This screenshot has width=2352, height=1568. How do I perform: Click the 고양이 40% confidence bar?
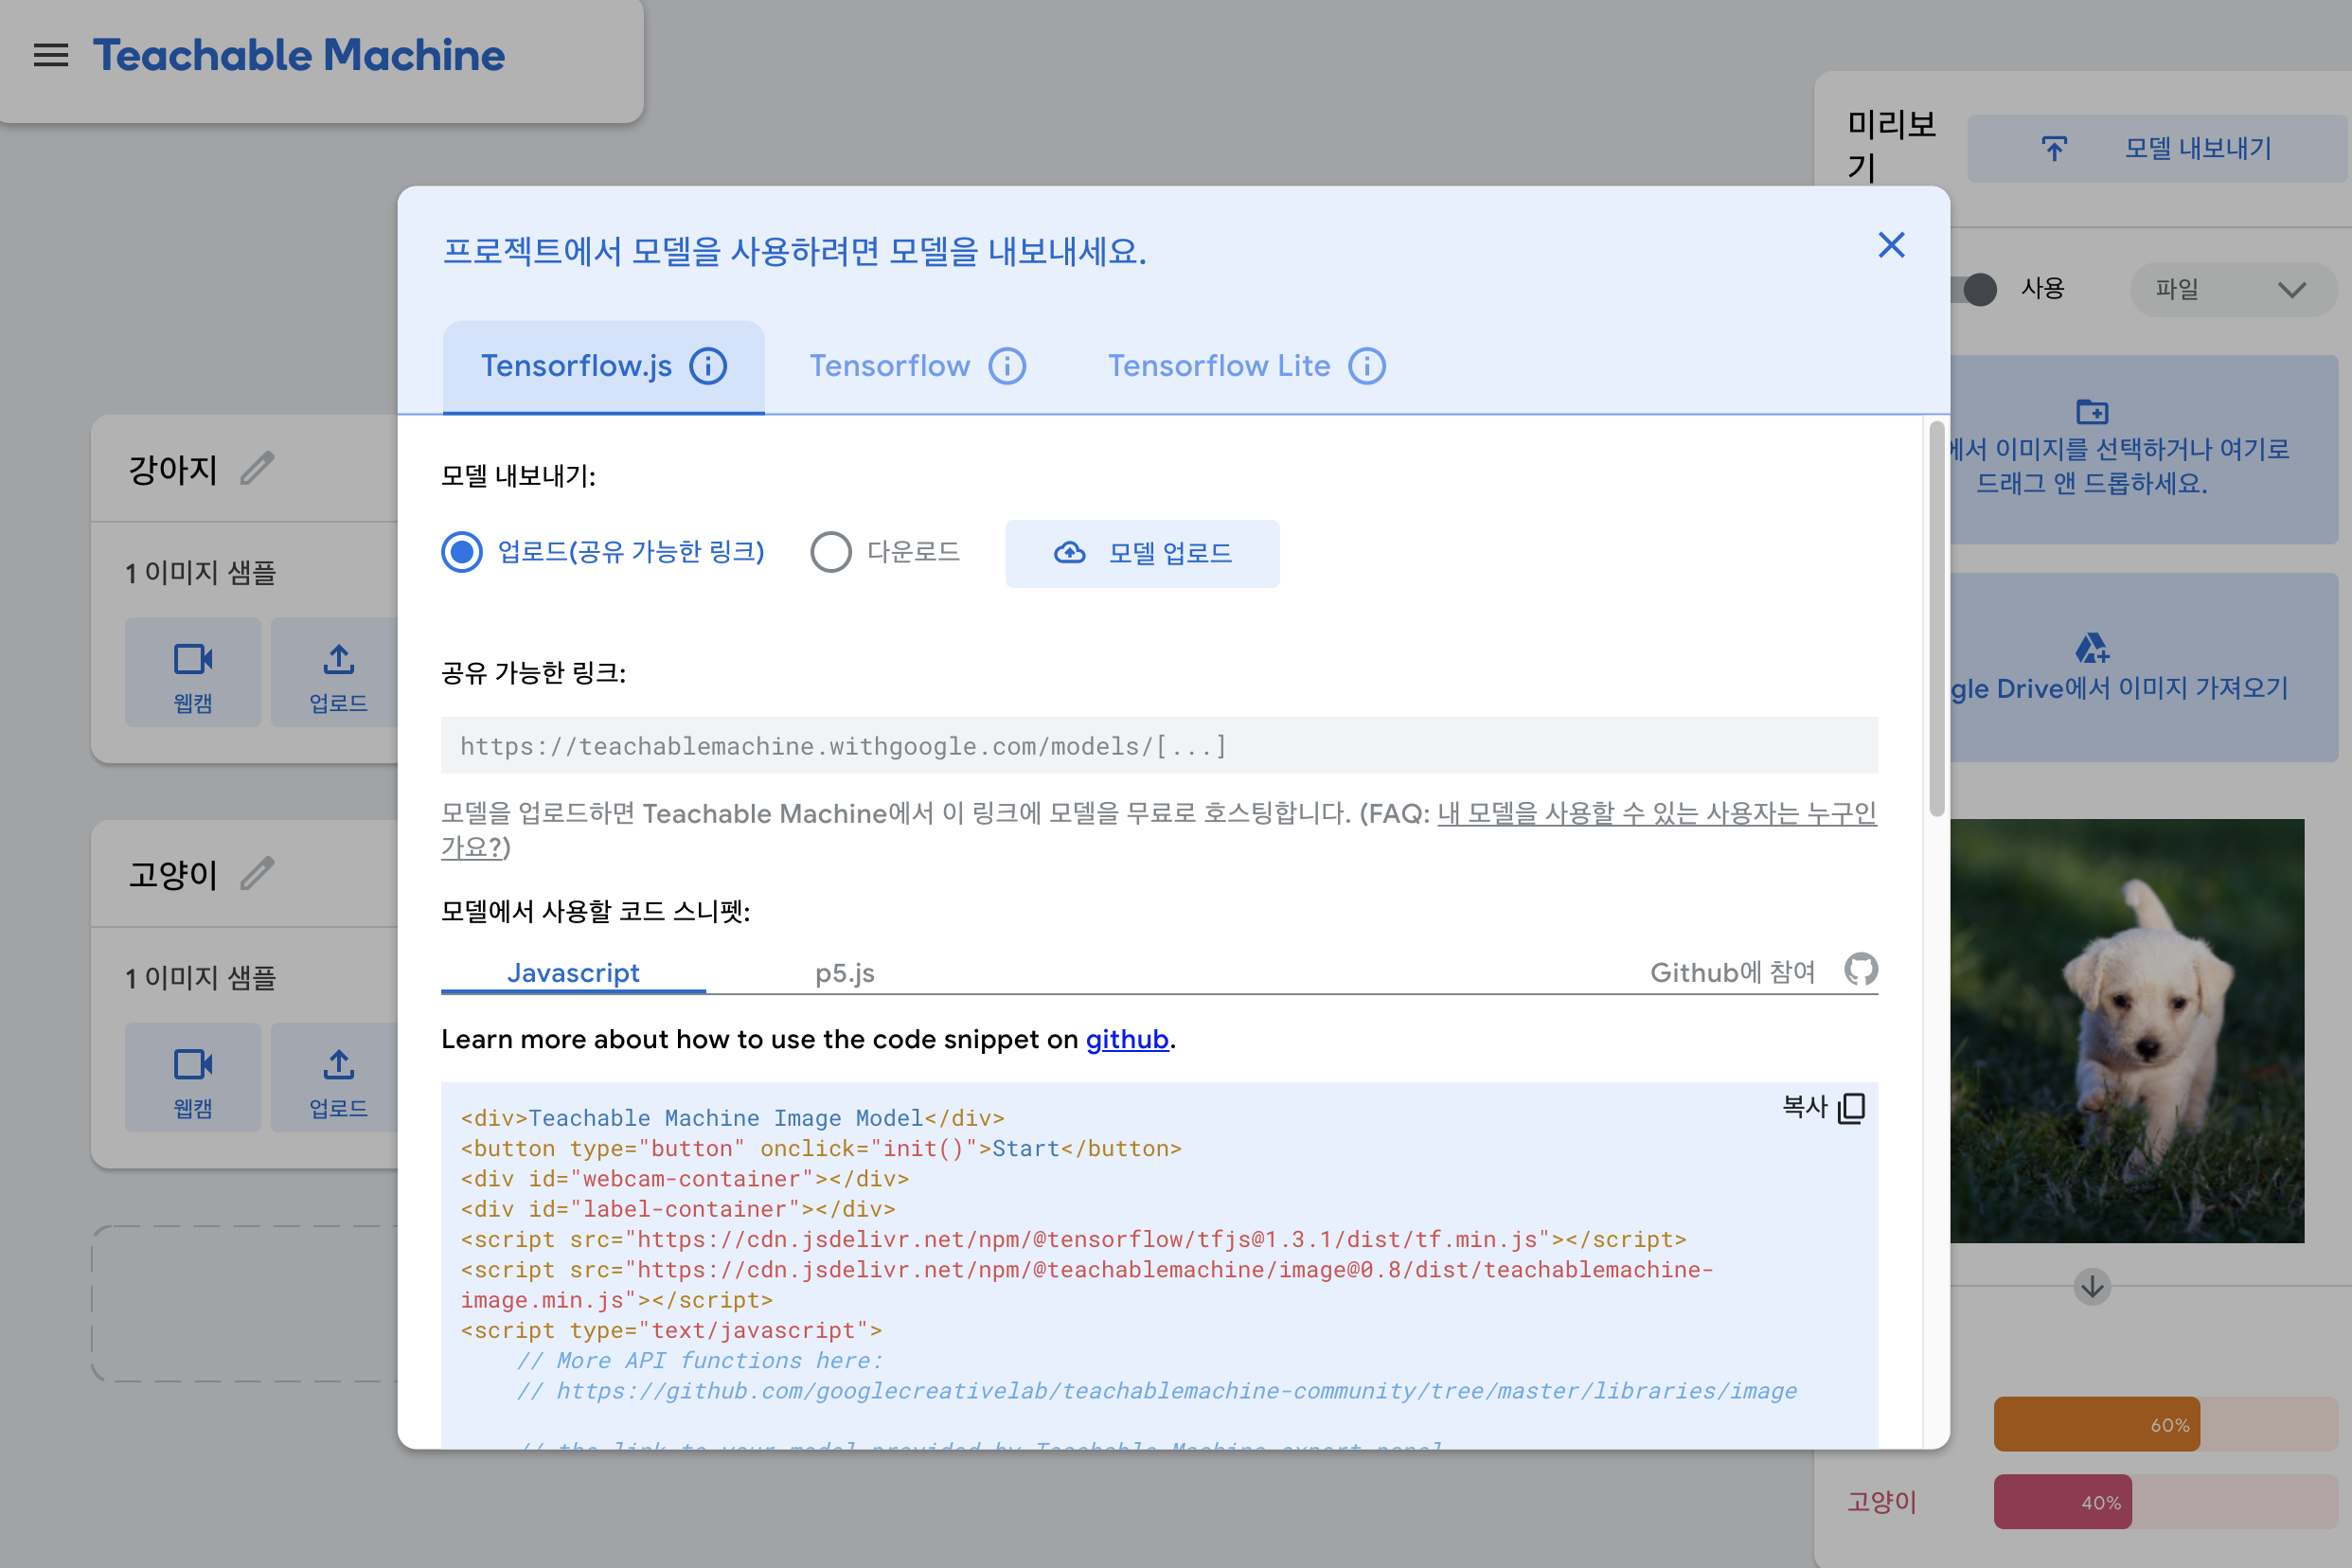2062,1501
